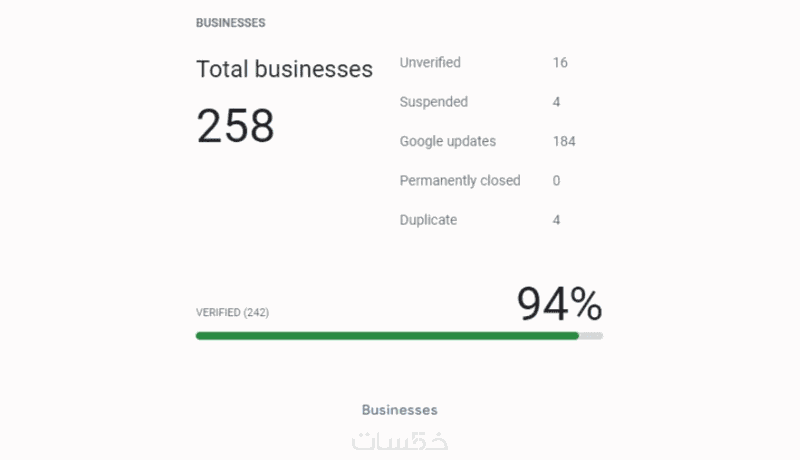800x460 pixels.
Task: Click the VERIFIED (242) label
Action: 232,312
